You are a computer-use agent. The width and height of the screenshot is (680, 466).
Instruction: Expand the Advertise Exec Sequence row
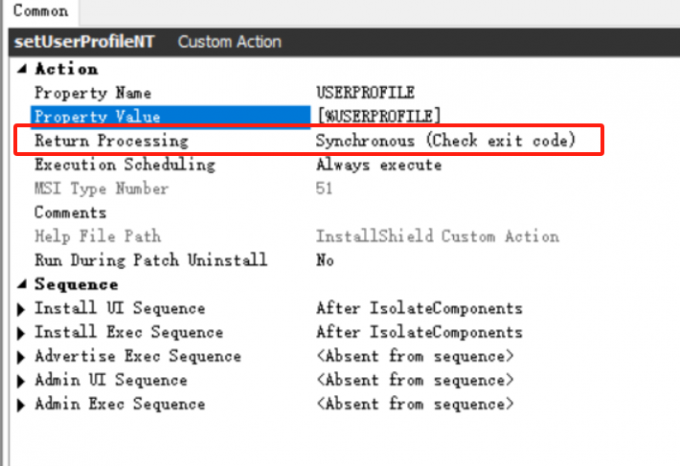(22, 356)
